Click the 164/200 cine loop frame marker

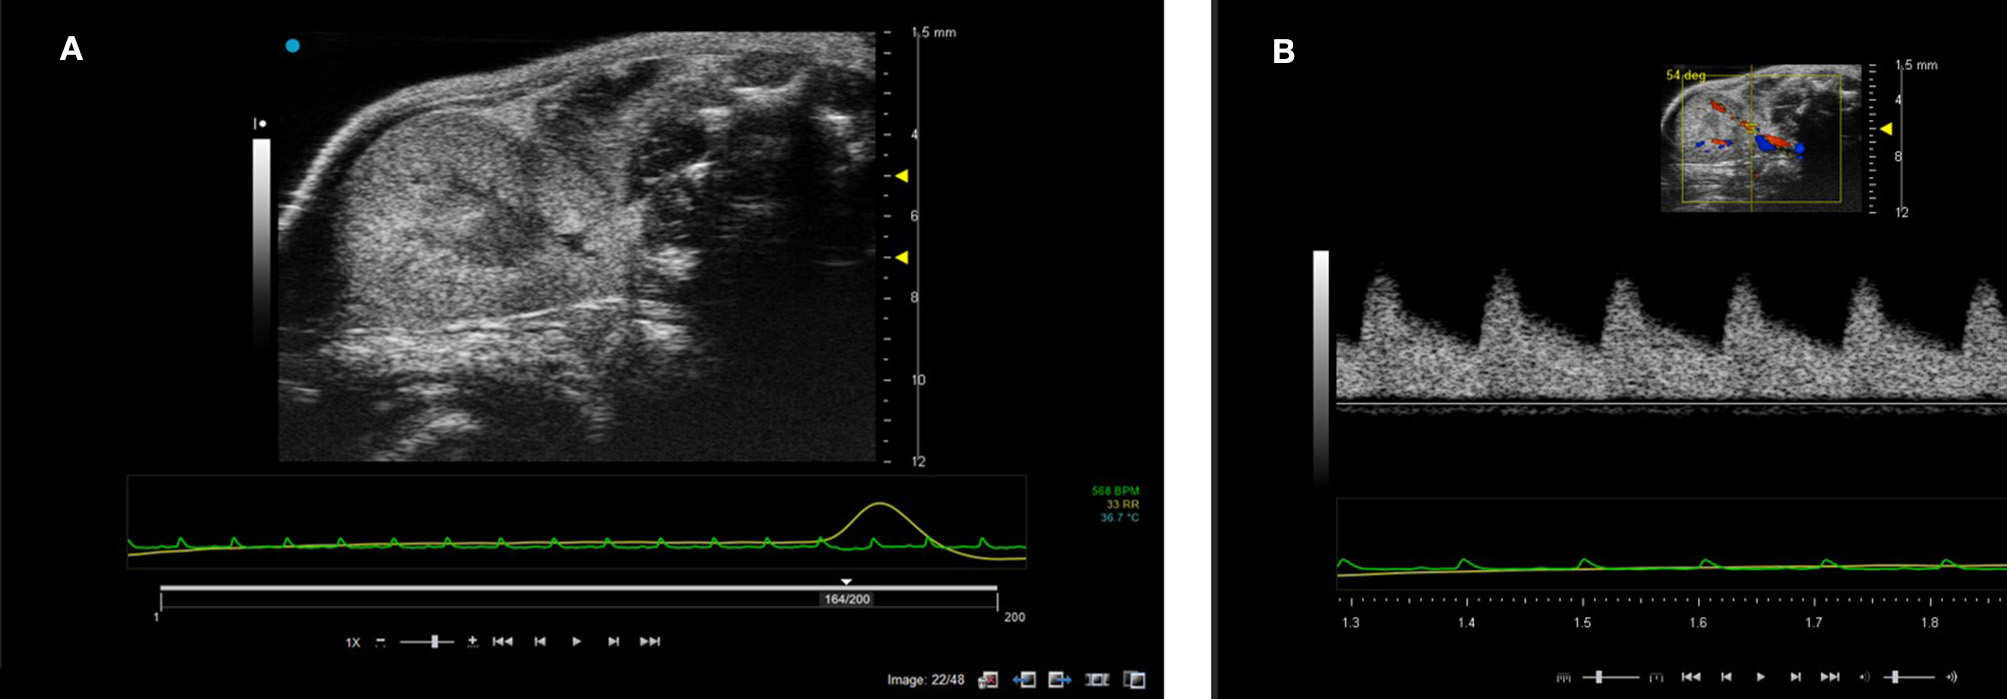coord(846,598)
